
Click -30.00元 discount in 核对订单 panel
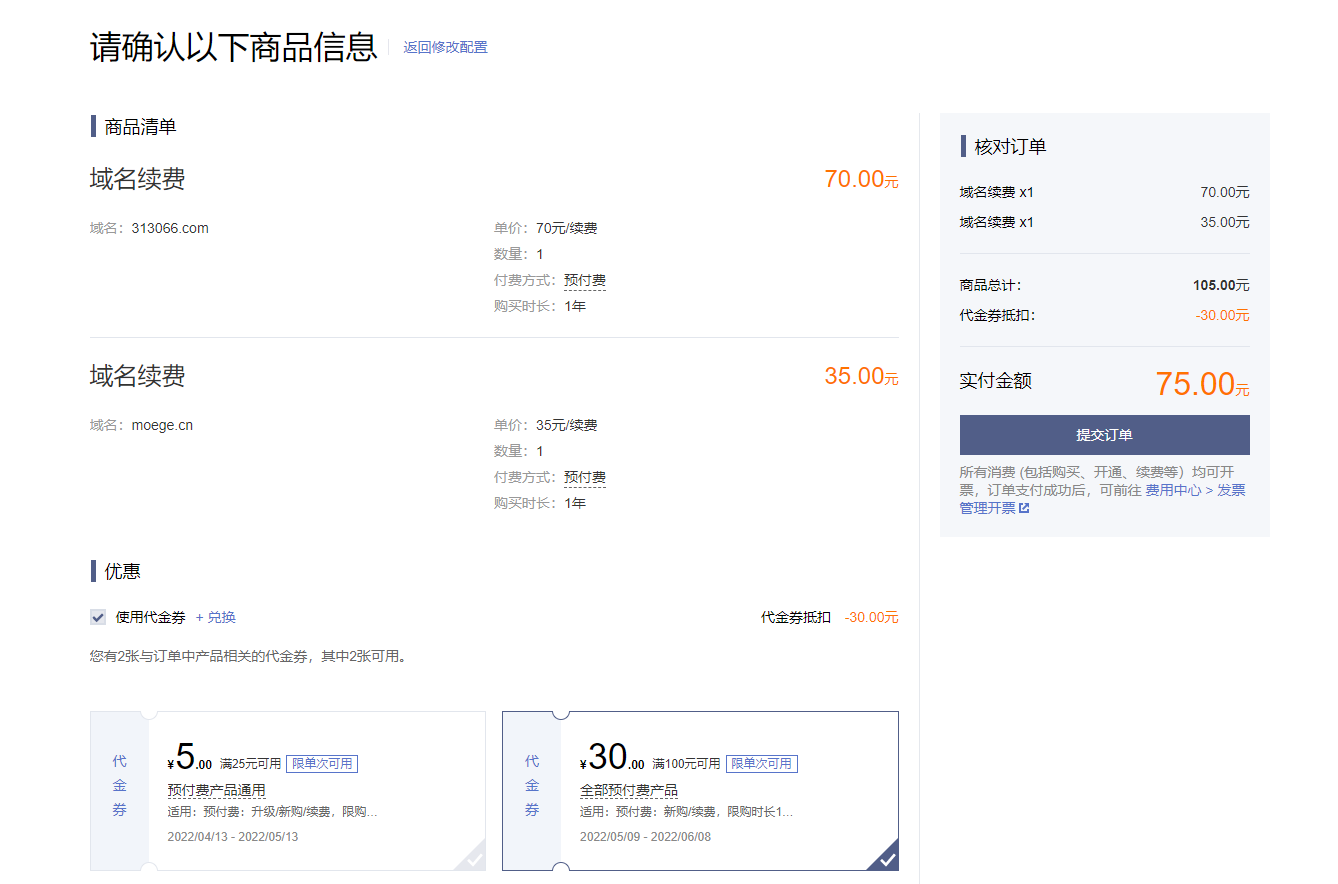tap(1222, 315)
